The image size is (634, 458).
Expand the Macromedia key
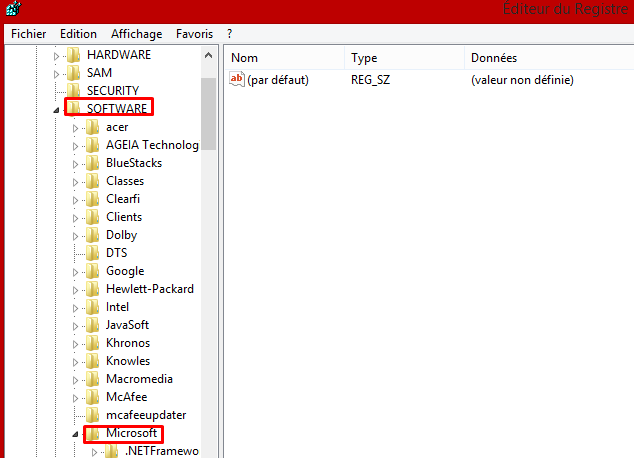[x=75, y=380]
